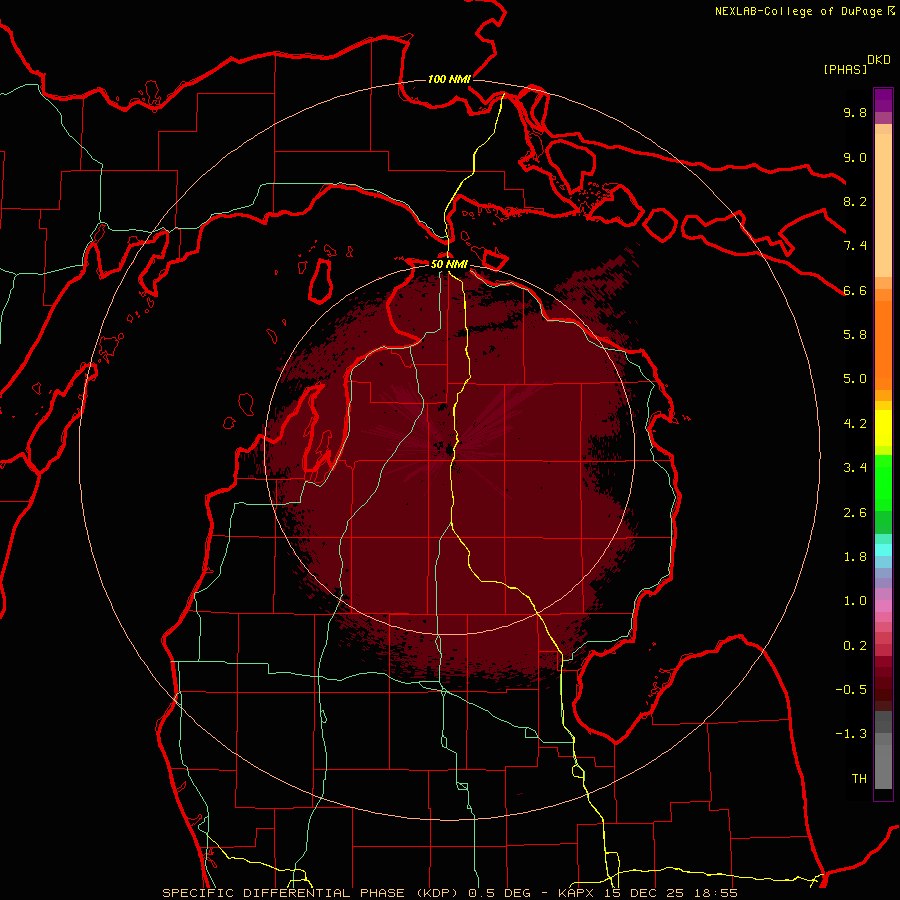Viewport: 900px width, 900px height.
Task: Click the DKD label above the color scale
Action: 878,60
